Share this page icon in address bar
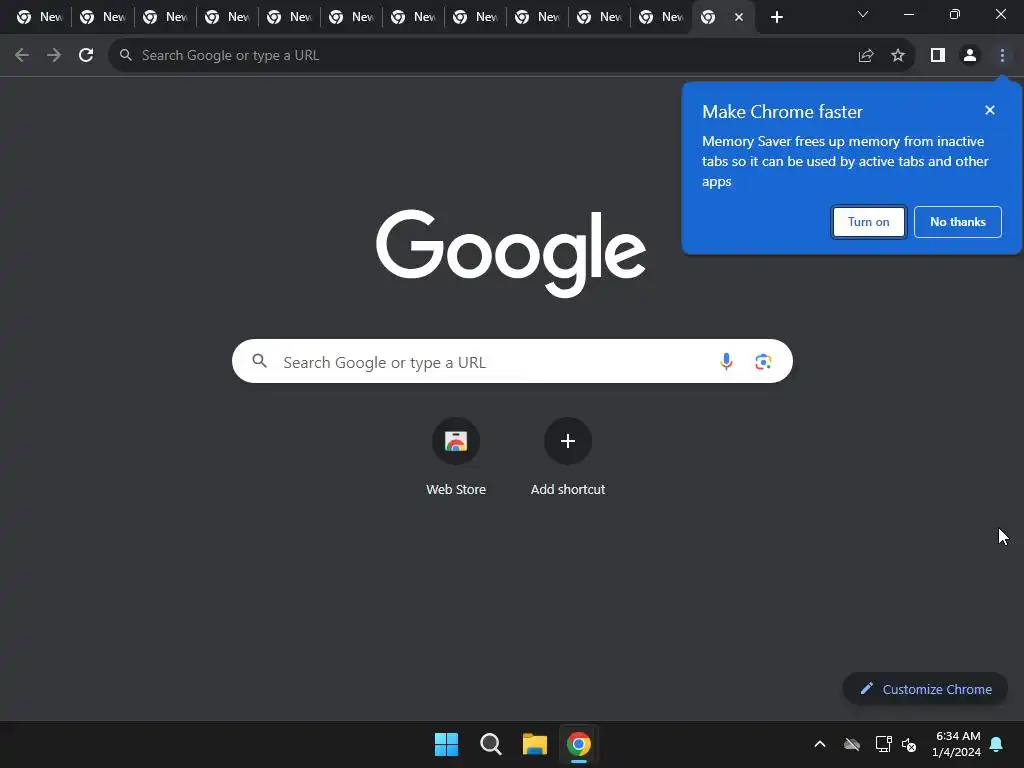Image resolution: width=1024 pixels, height=768 pixels. click(866, 56)
